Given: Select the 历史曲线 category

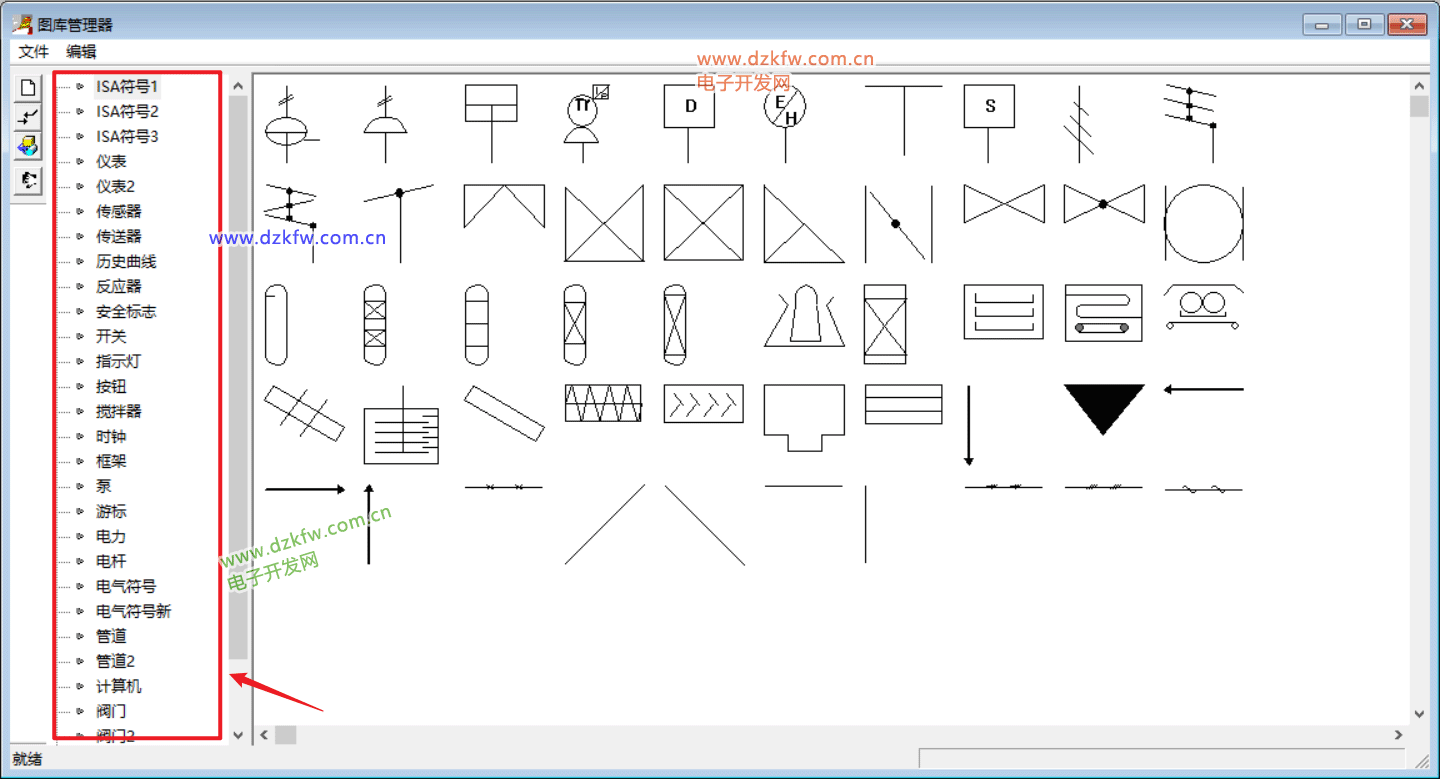Looking at the screenshot, I should click(x=126, y=261).
